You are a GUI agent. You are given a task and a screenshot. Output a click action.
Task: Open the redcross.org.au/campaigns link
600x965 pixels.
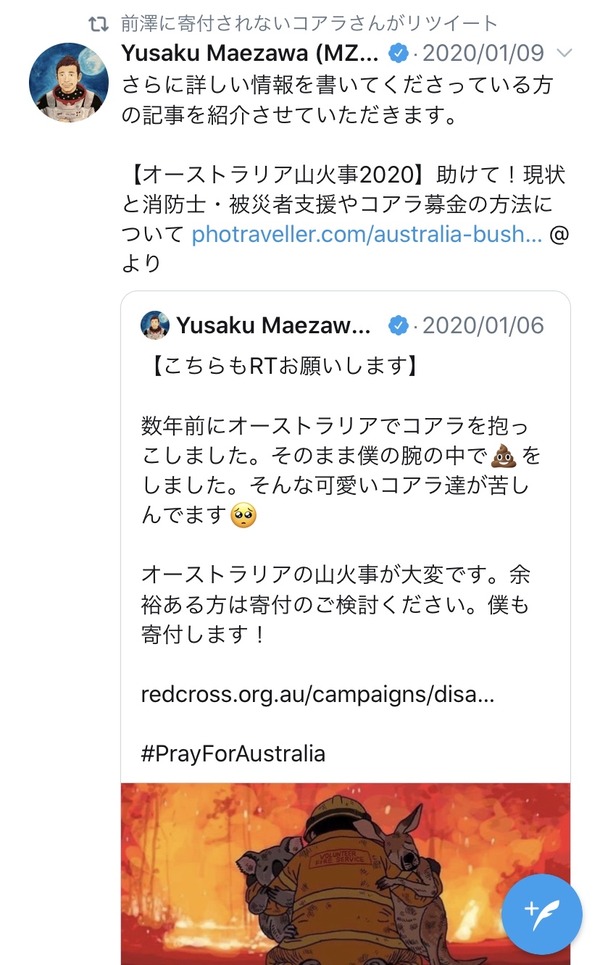pos(318,694)
